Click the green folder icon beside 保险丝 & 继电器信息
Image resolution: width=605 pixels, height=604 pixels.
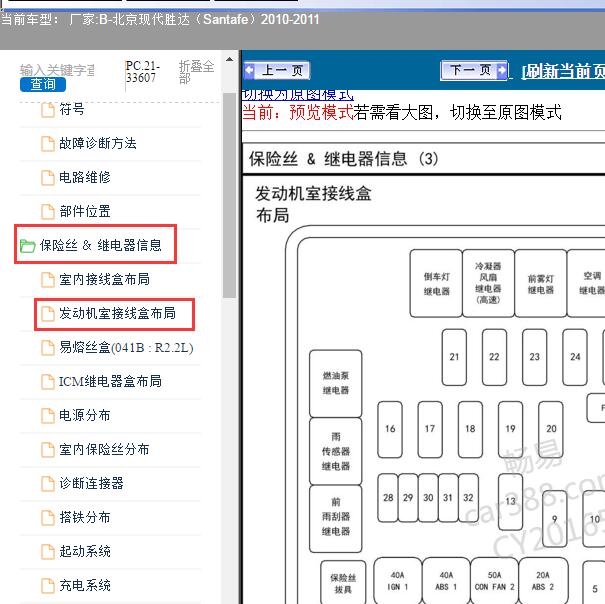[x=27, y=246]
